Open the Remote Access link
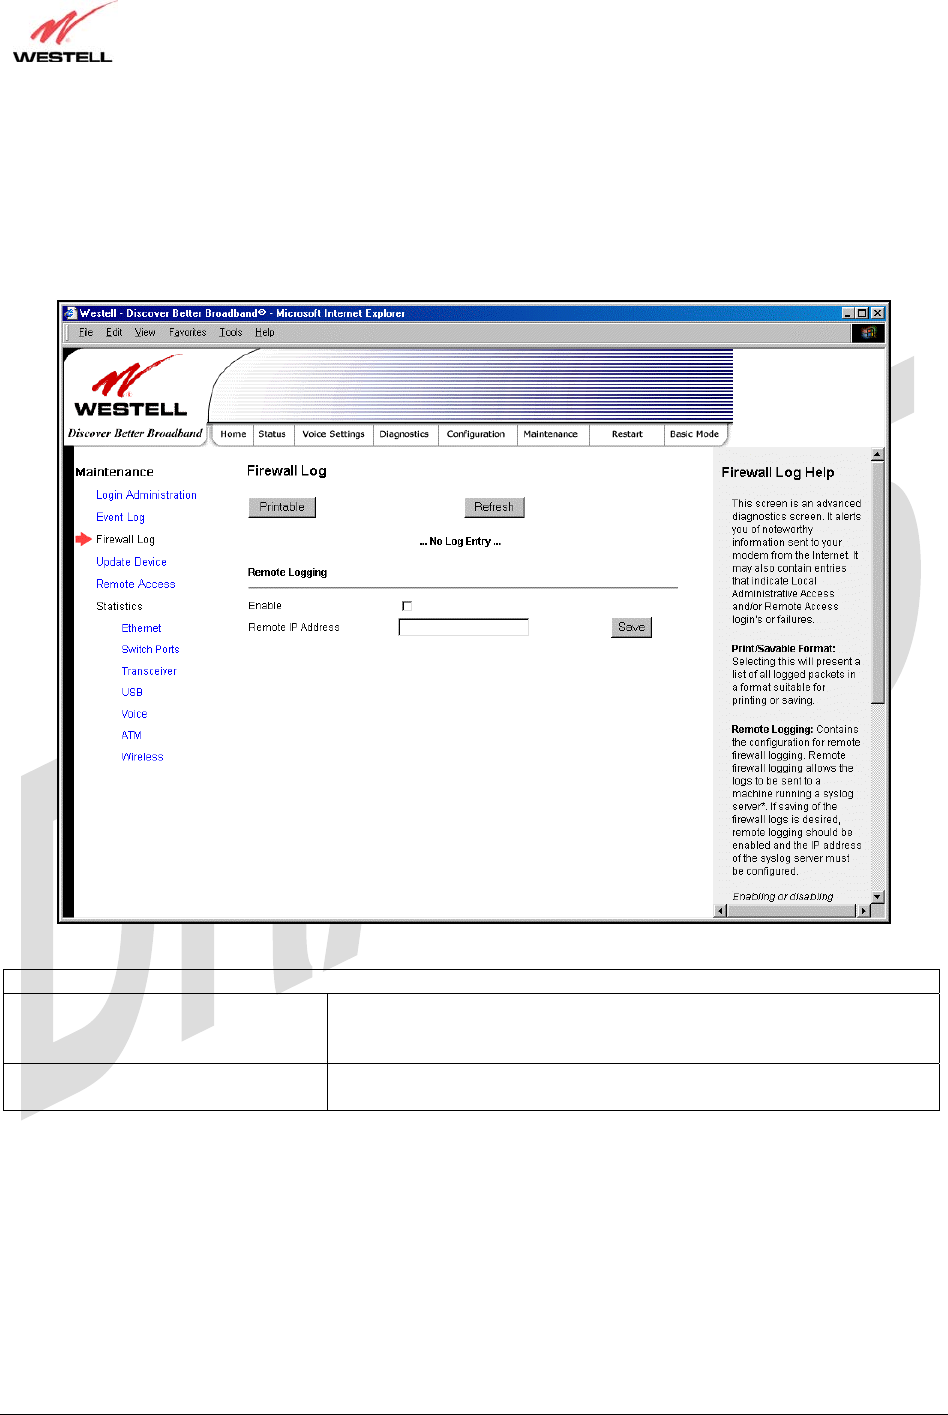The height and width of the screenshot is (1415, 948). coord(135,584)
